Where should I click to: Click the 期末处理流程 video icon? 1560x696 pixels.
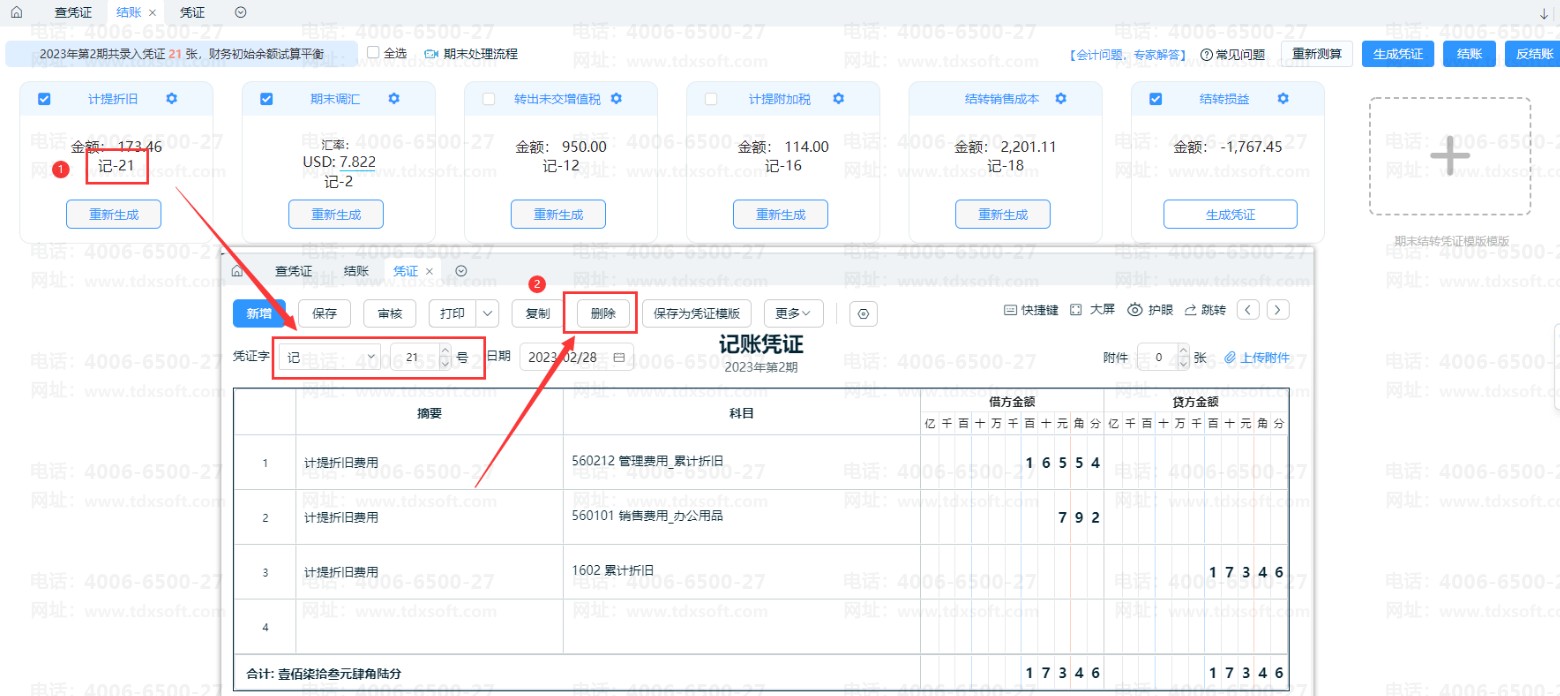(431, 54)
